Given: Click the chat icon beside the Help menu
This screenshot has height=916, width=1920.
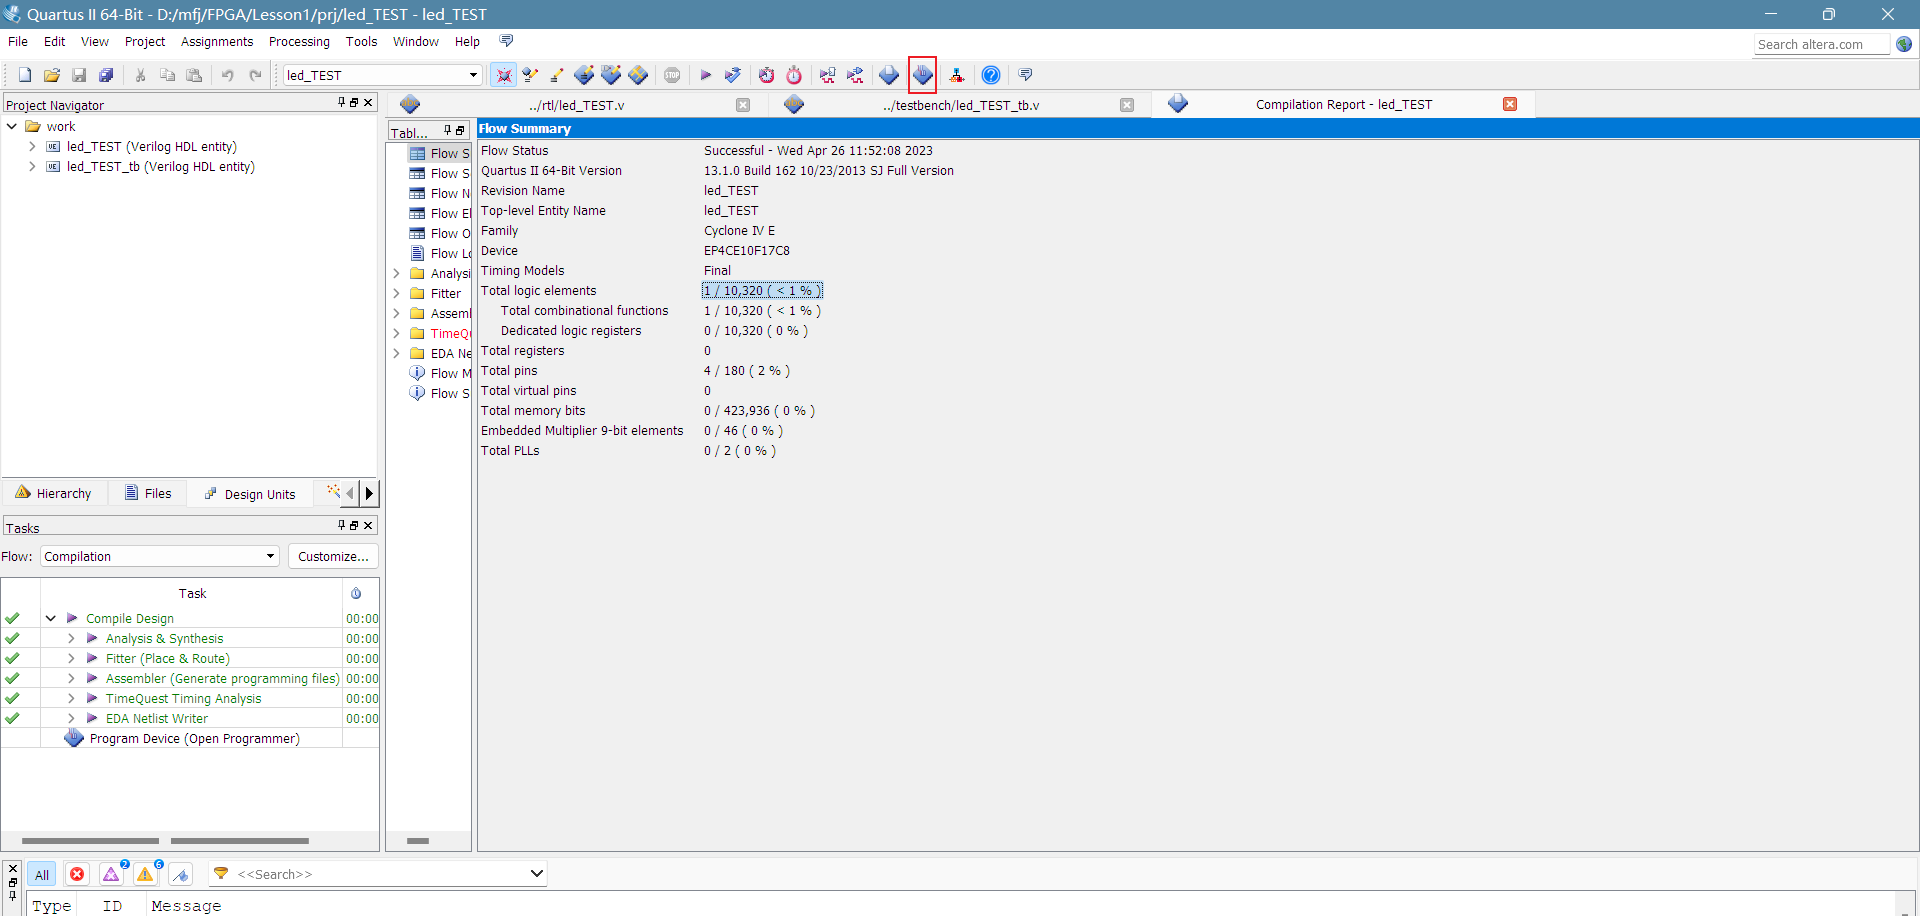Looking at the screenshot, I should (x=506, y=41).
